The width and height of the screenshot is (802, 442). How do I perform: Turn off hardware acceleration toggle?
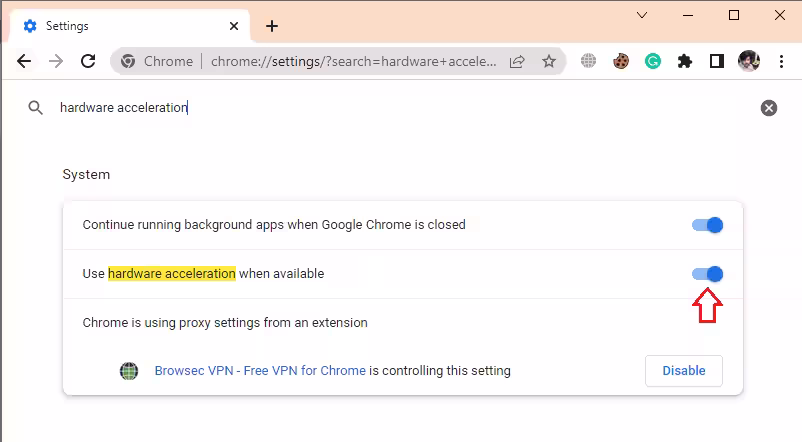coord(707,274)
